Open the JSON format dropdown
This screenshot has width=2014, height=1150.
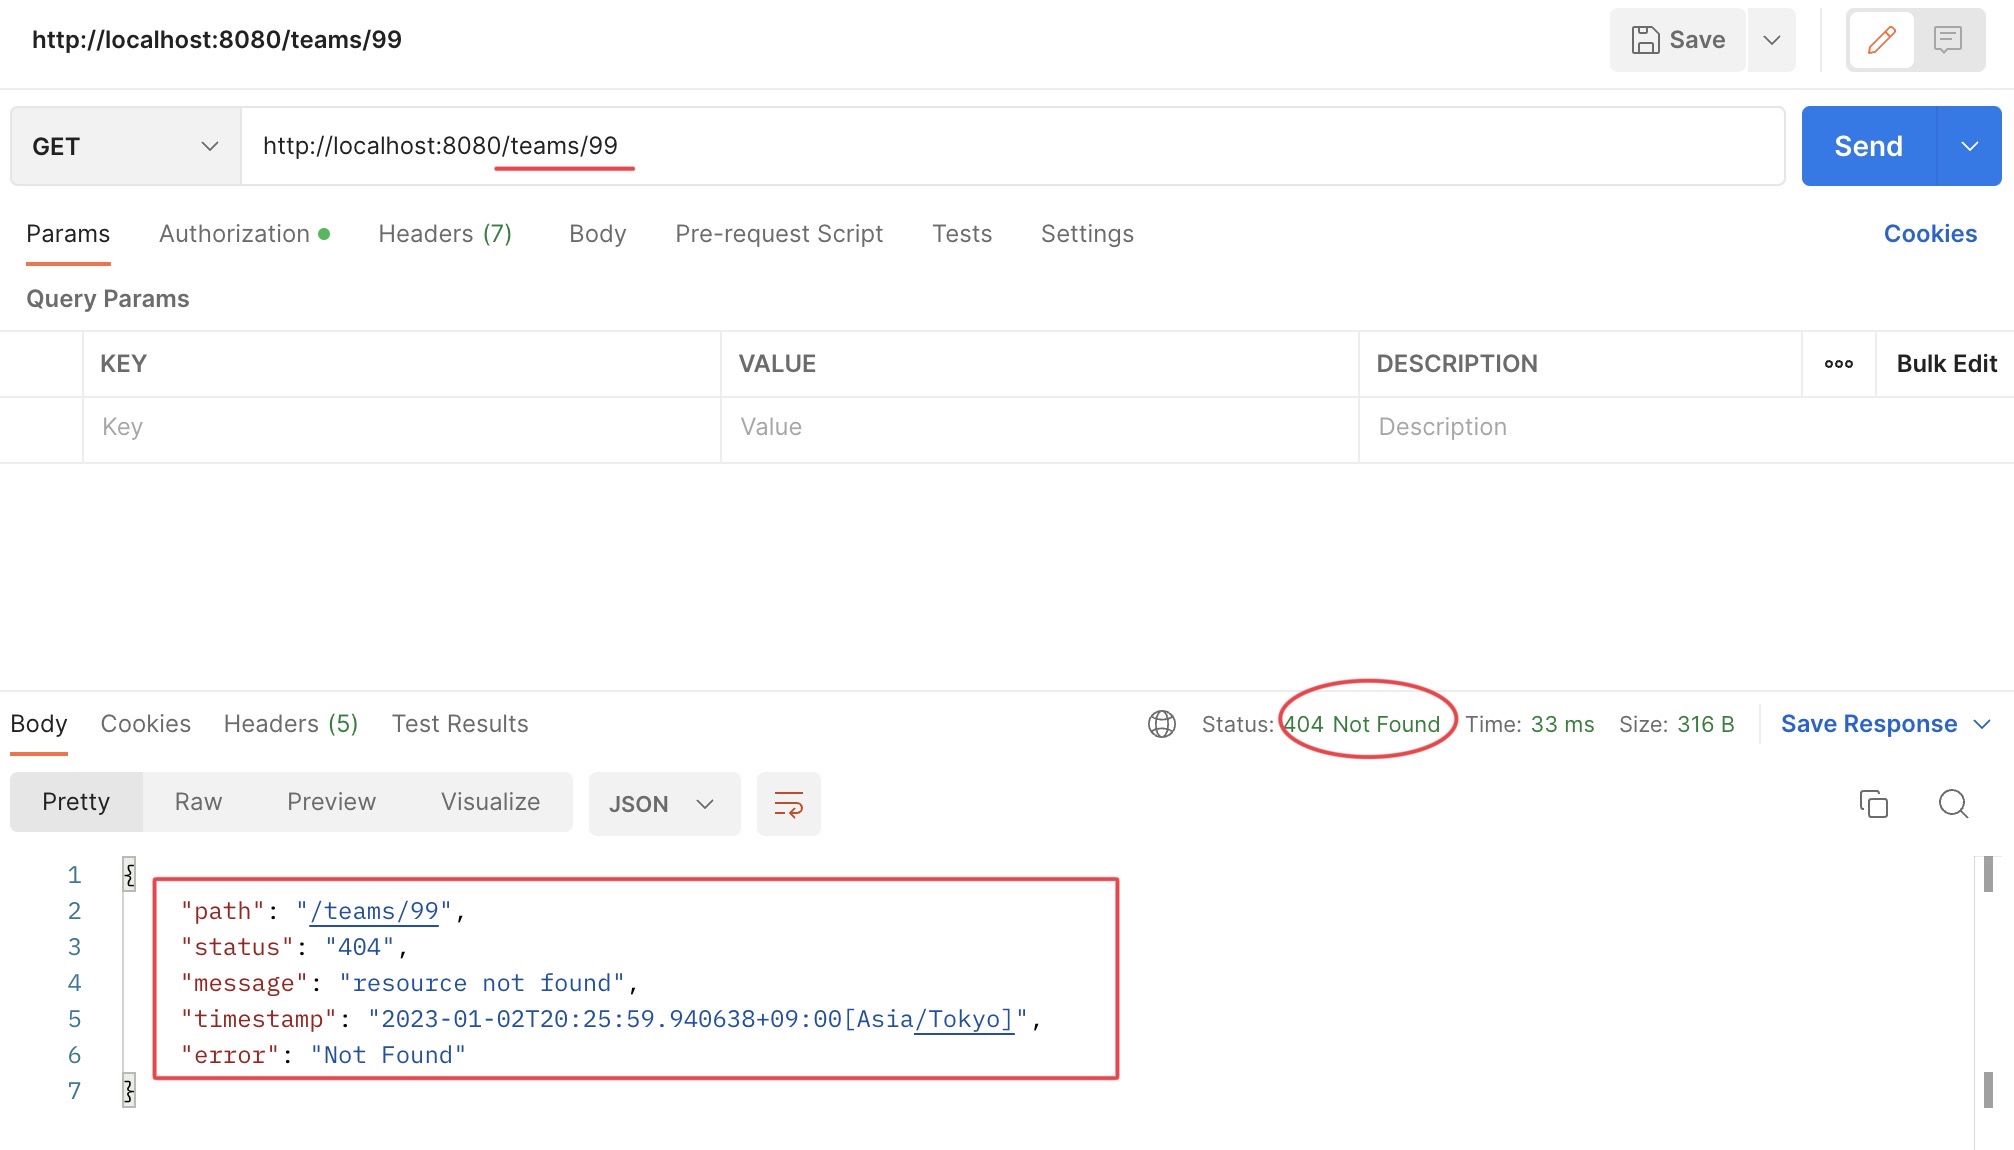(663, 804)
